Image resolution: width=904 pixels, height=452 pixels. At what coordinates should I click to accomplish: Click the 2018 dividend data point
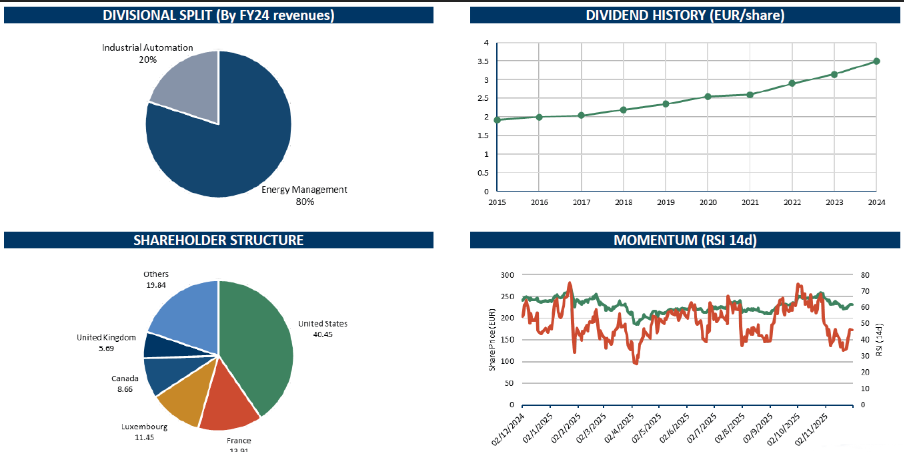(623, 109)
